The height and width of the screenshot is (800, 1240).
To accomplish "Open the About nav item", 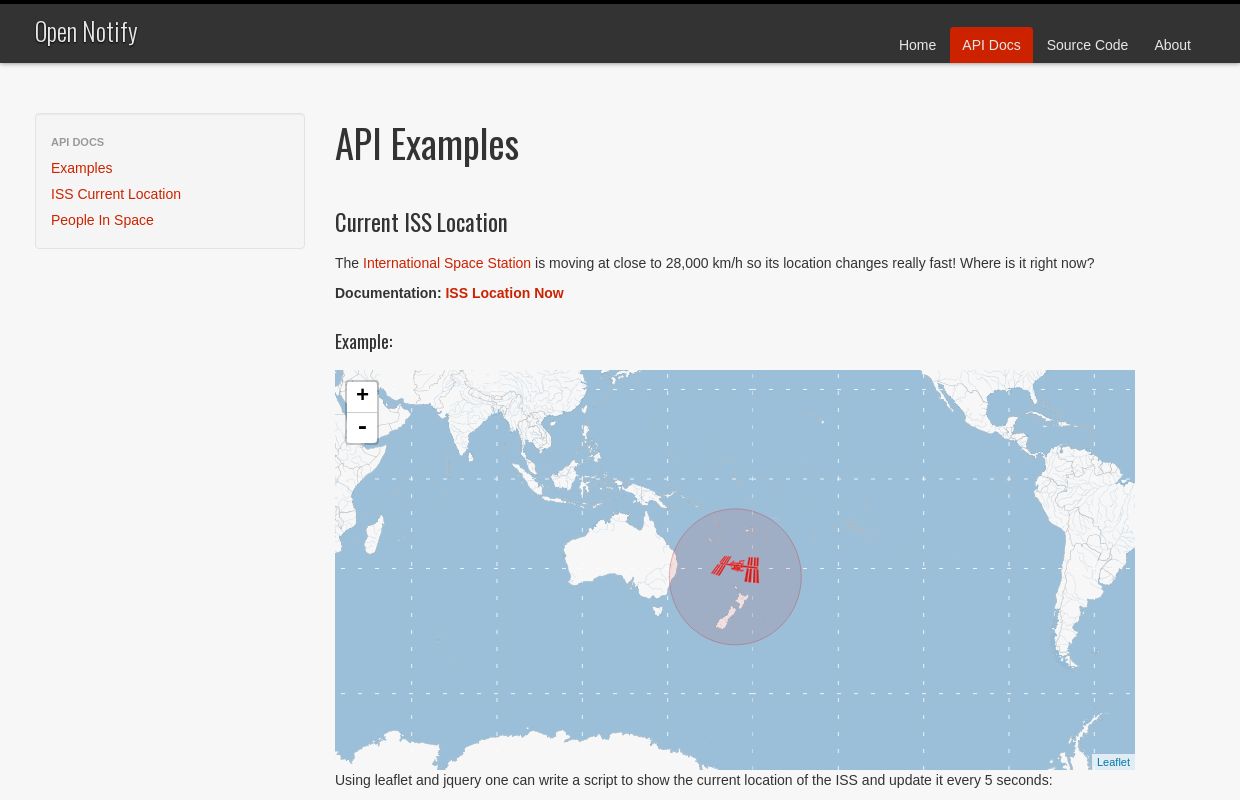I will pyautogui.click(x=1172, y=45).
